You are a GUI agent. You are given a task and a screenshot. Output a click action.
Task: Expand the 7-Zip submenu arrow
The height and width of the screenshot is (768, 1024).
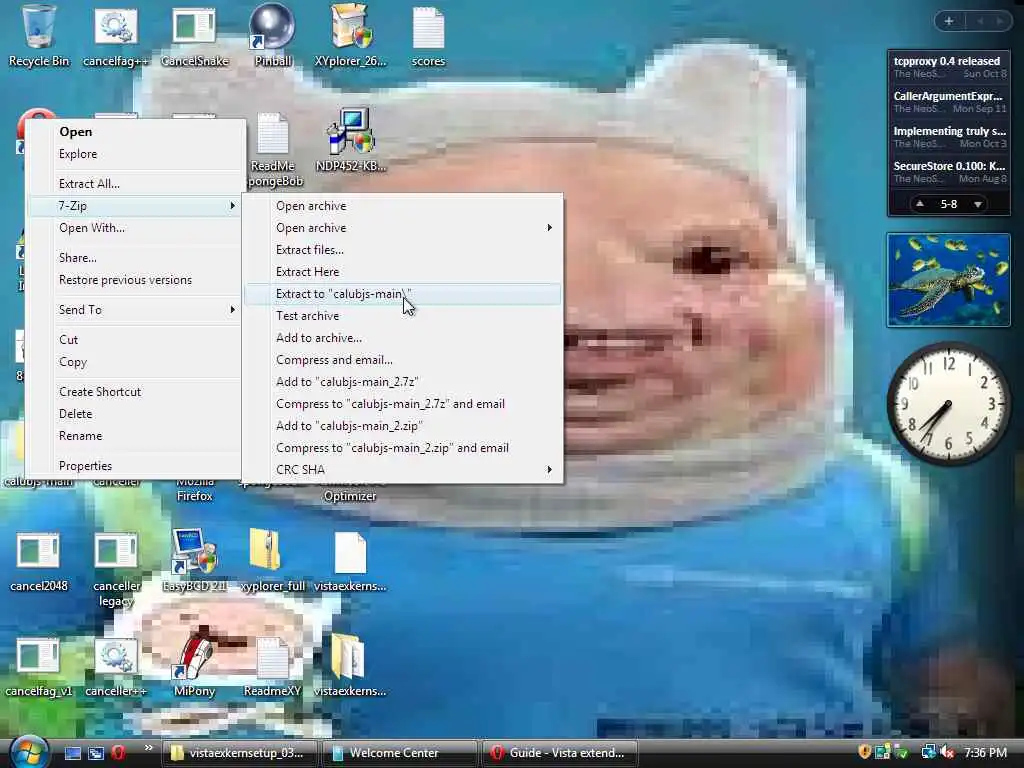(x=232, y=206)
